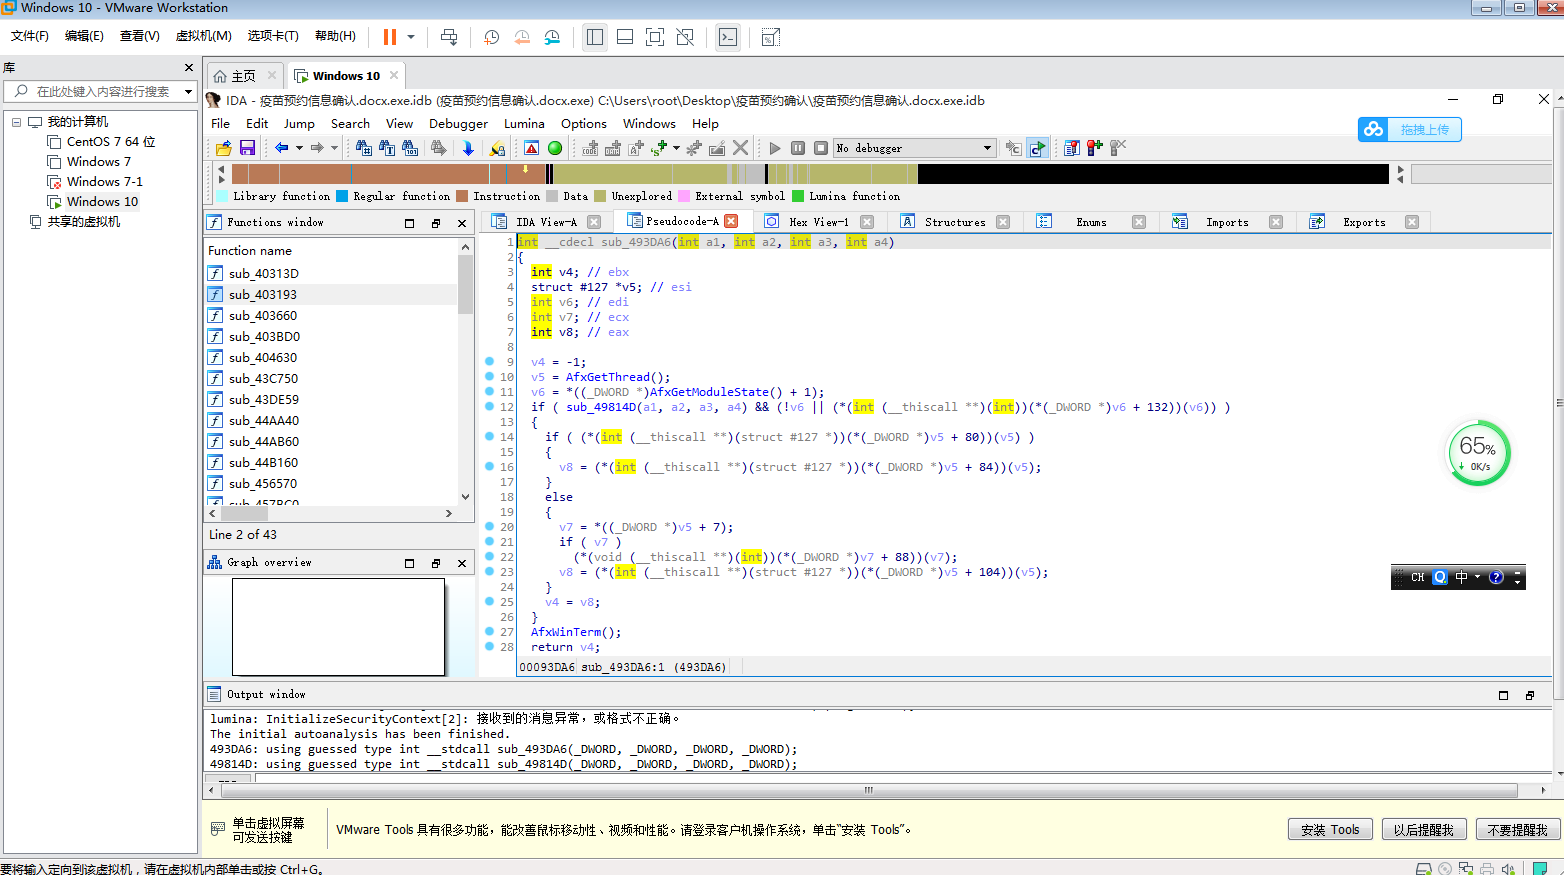
Task: Pause the debugger process
Action: [x=798, y=148]
